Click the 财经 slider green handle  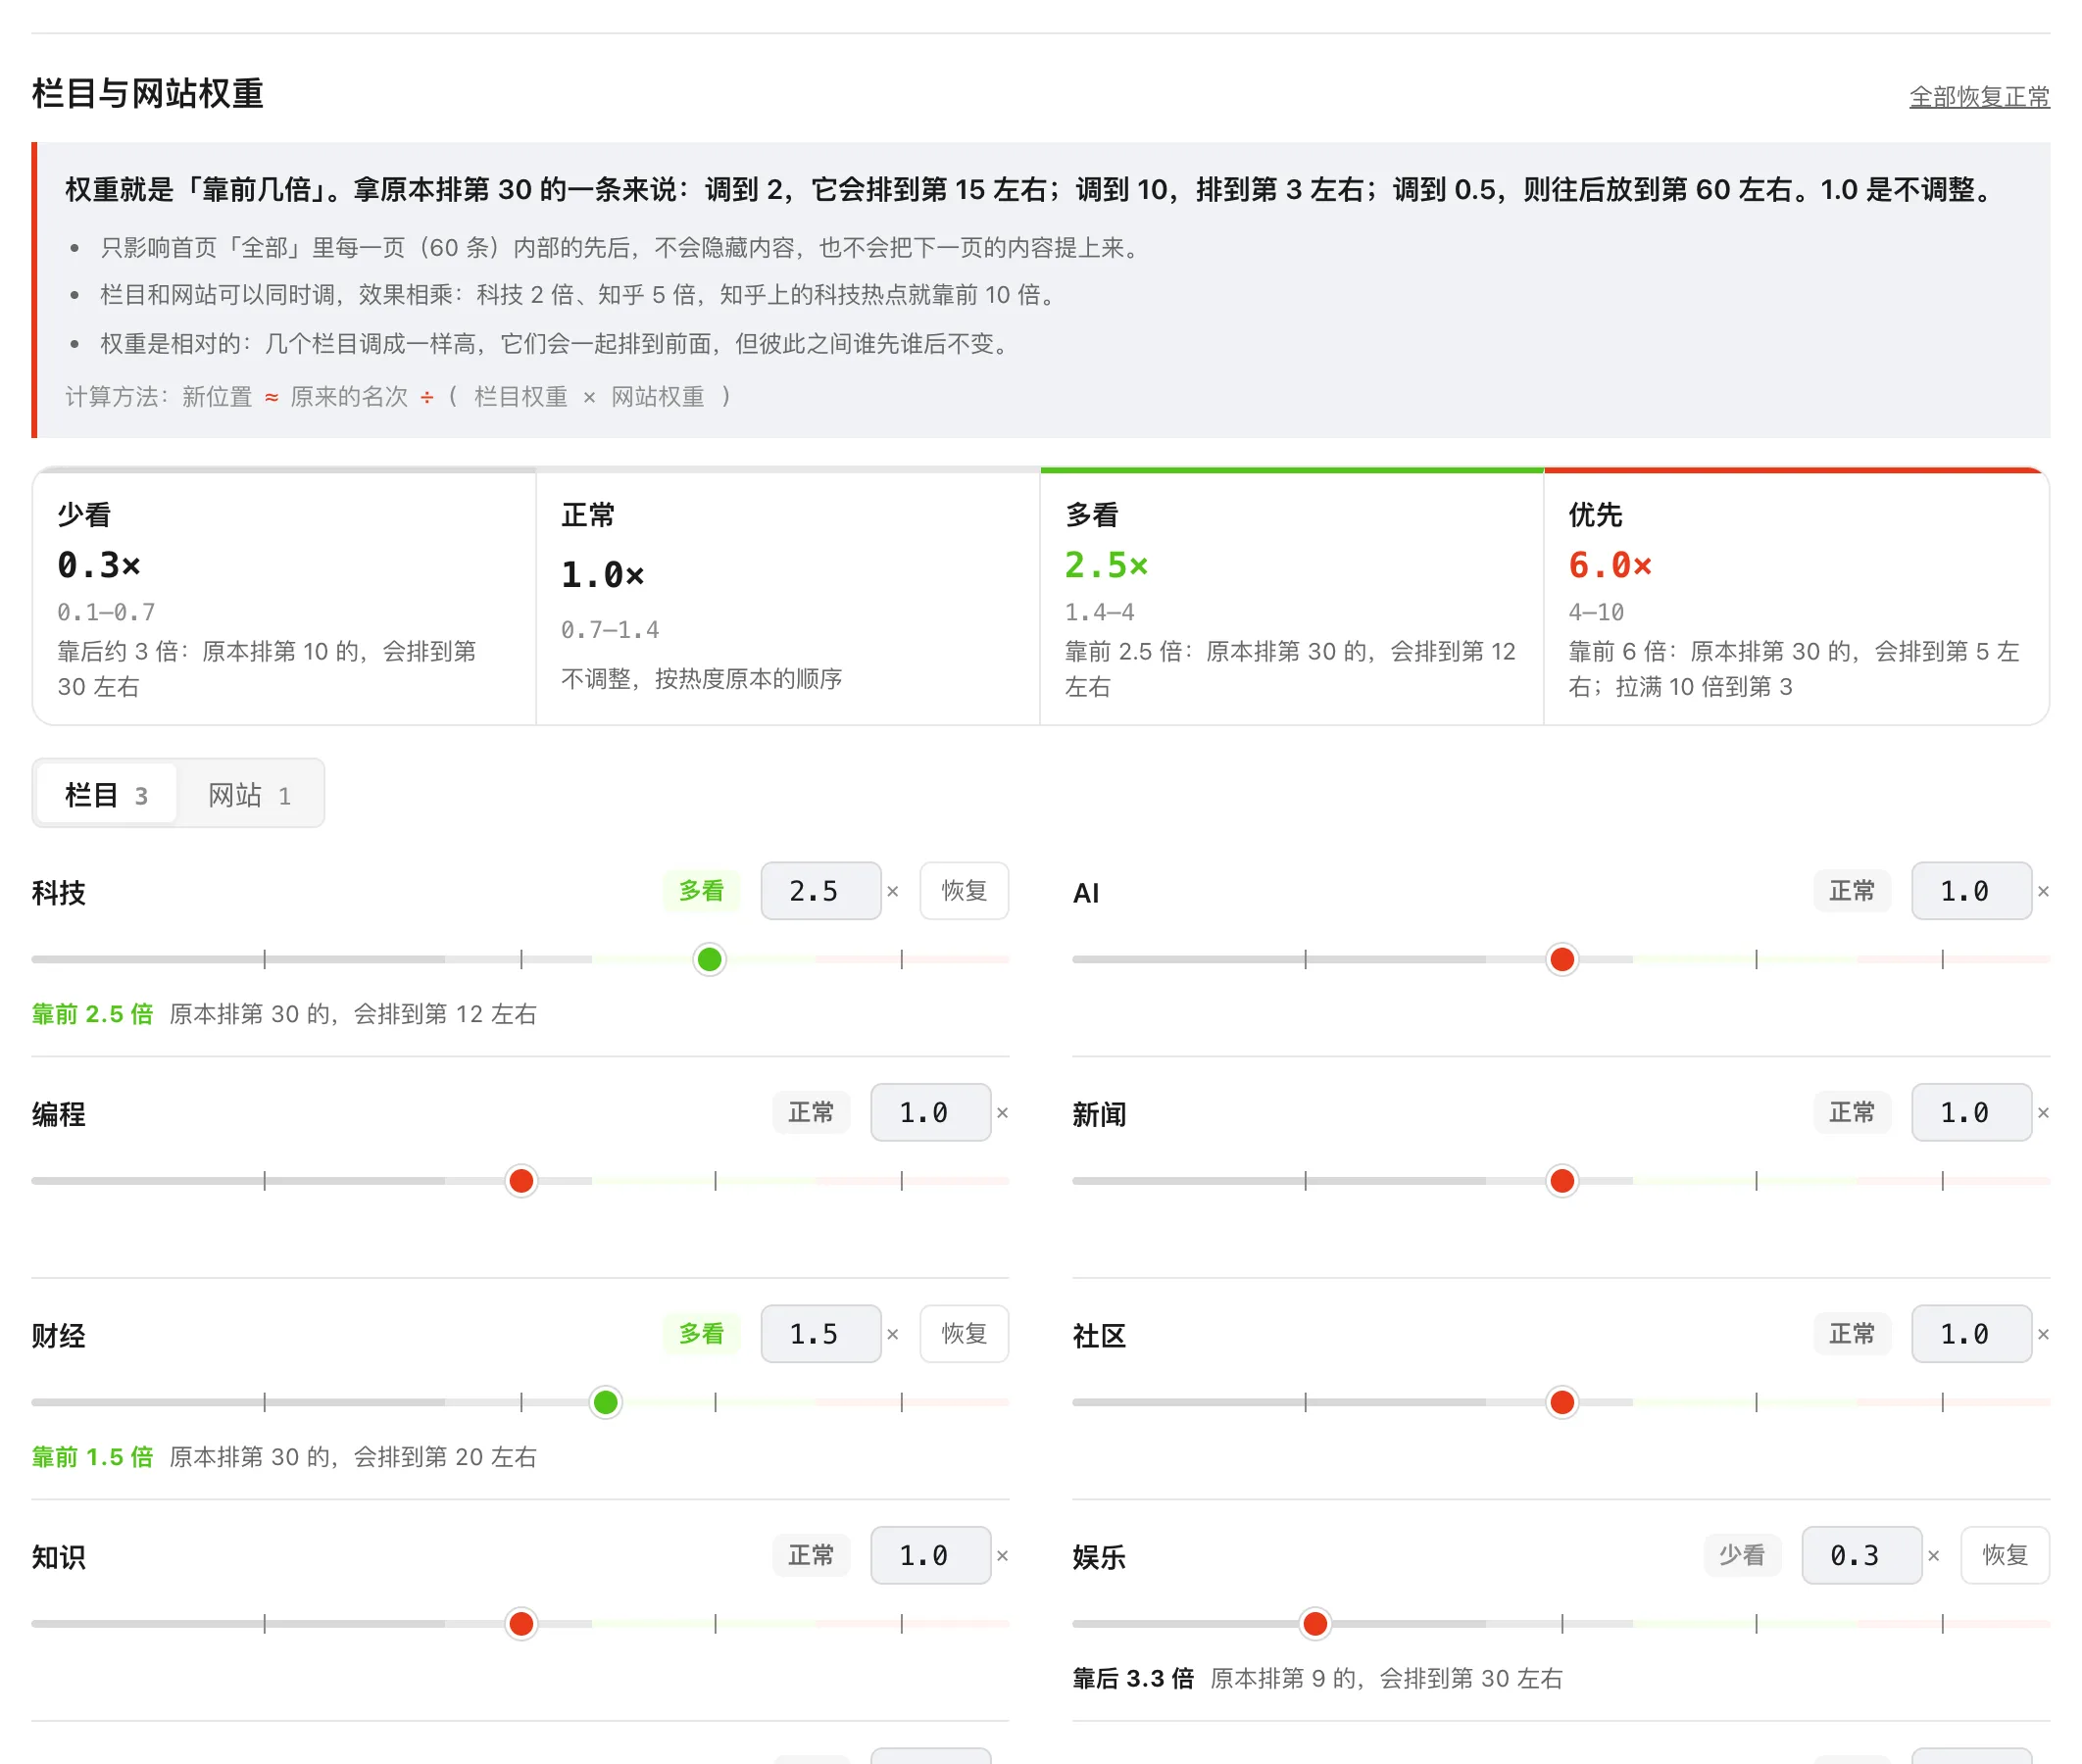(x=605, y=1402)
